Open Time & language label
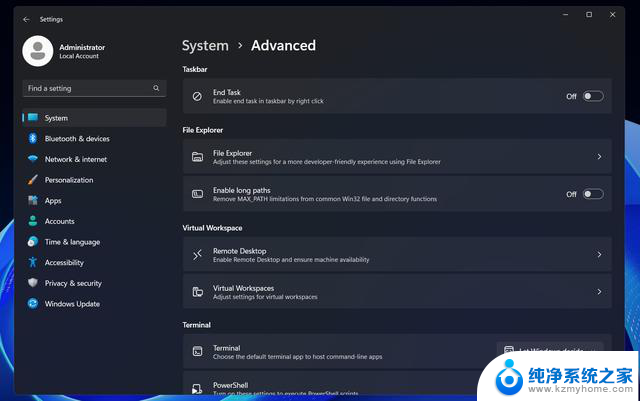Viewport: 640px width, 401px height. click(x=72, y=242)
